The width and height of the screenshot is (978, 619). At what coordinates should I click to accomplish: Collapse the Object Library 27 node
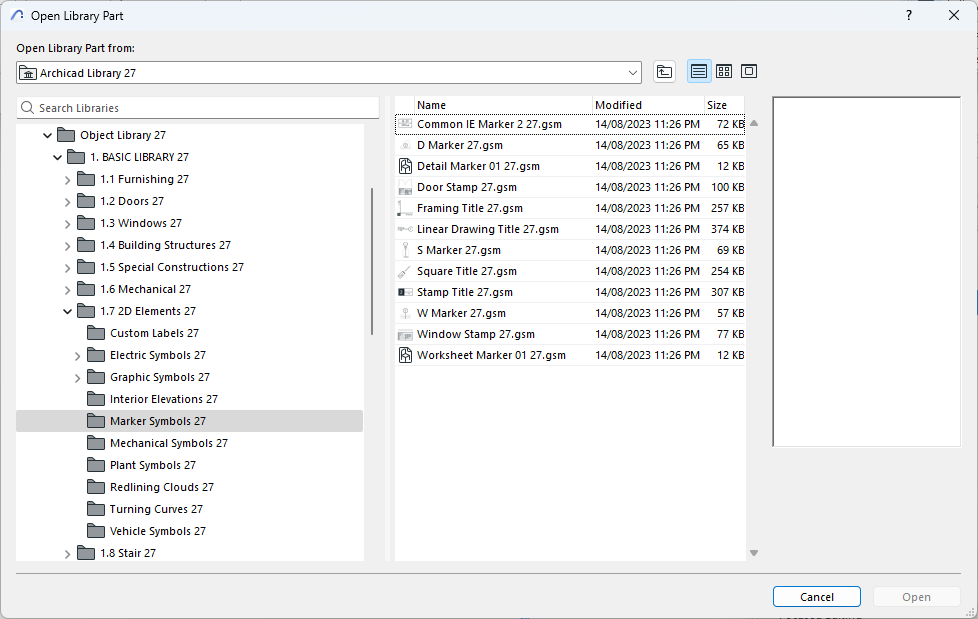[47, 135]
